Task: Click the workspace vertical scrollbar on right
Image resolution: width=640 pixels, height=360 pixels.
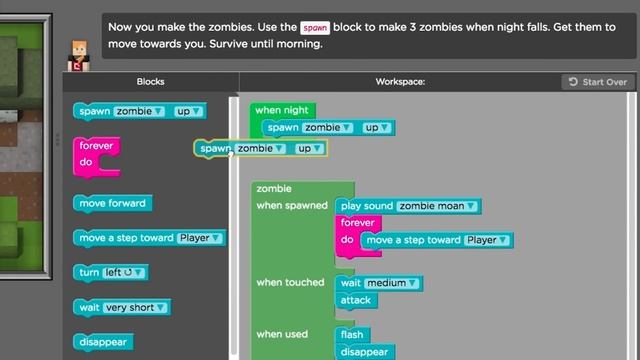Action: tap(631, 227)
